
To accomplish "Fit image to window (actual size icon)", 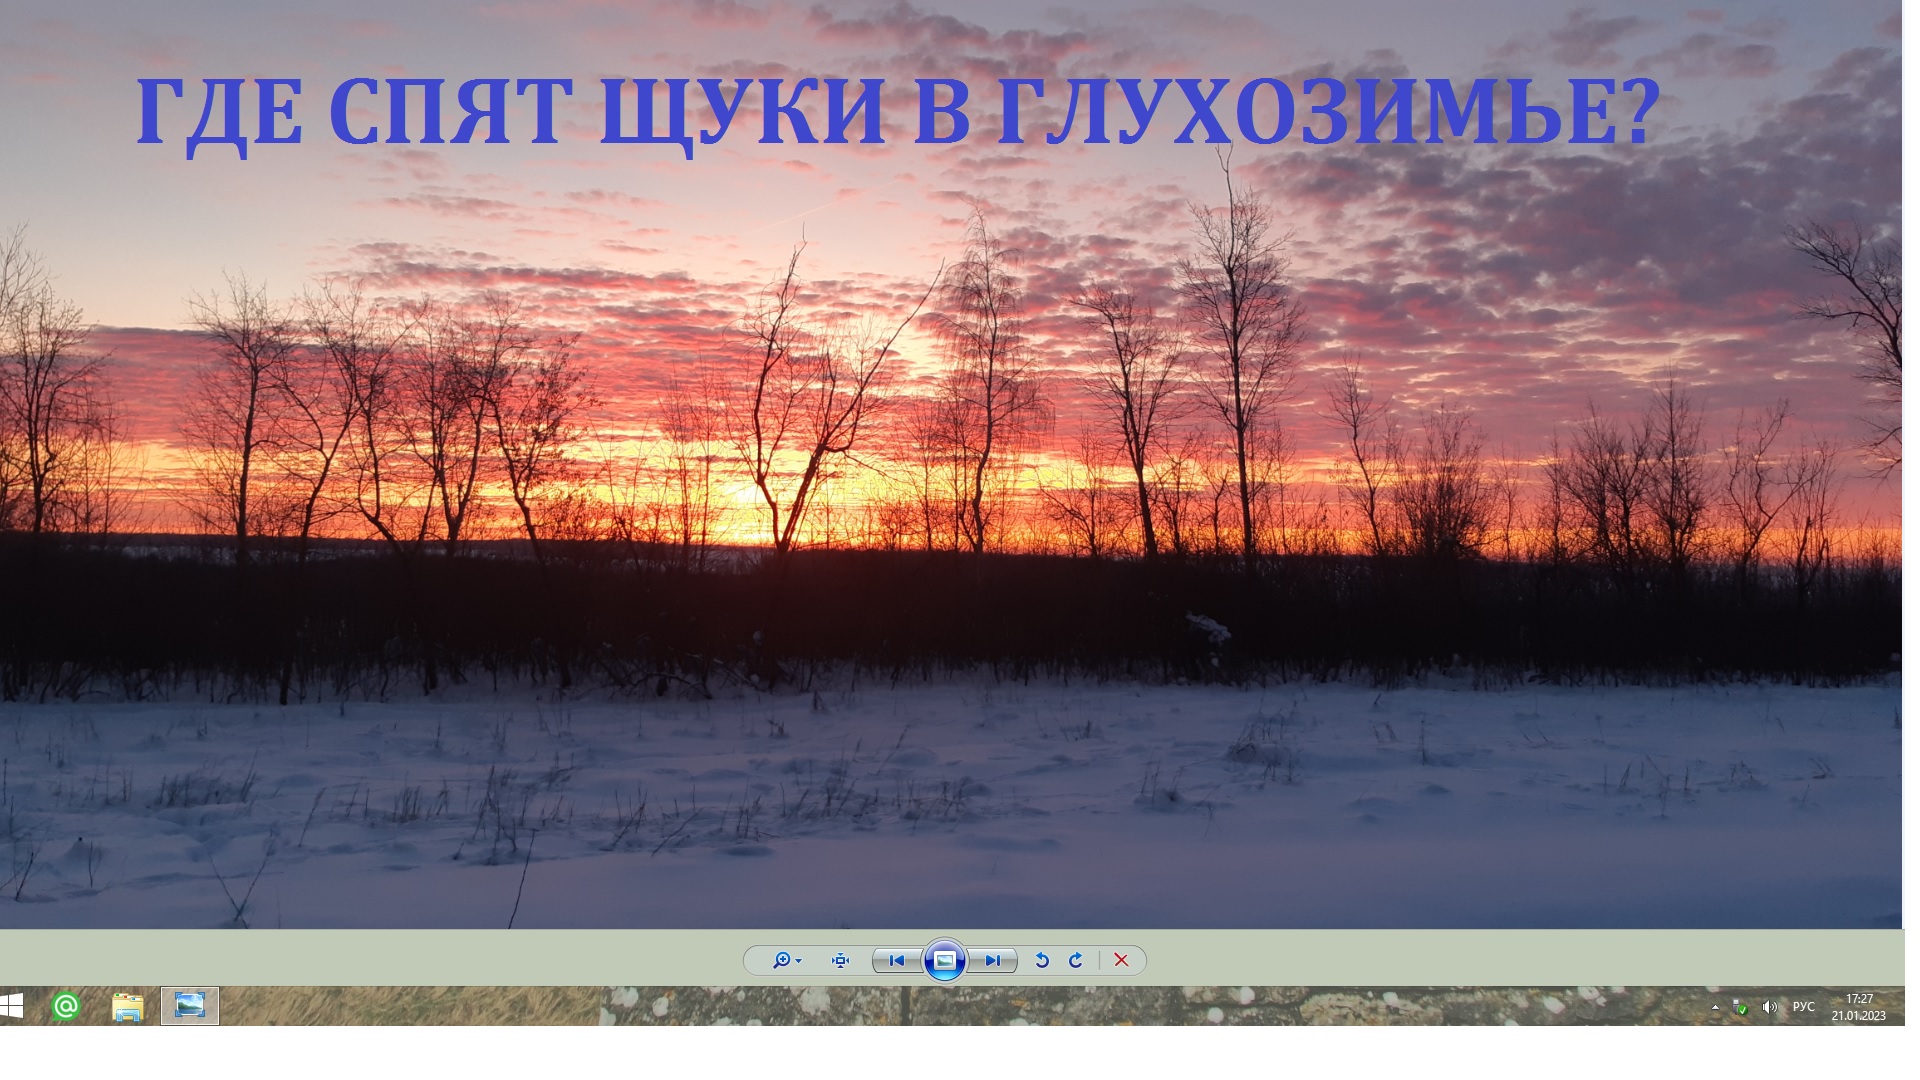I will point(840,961).
